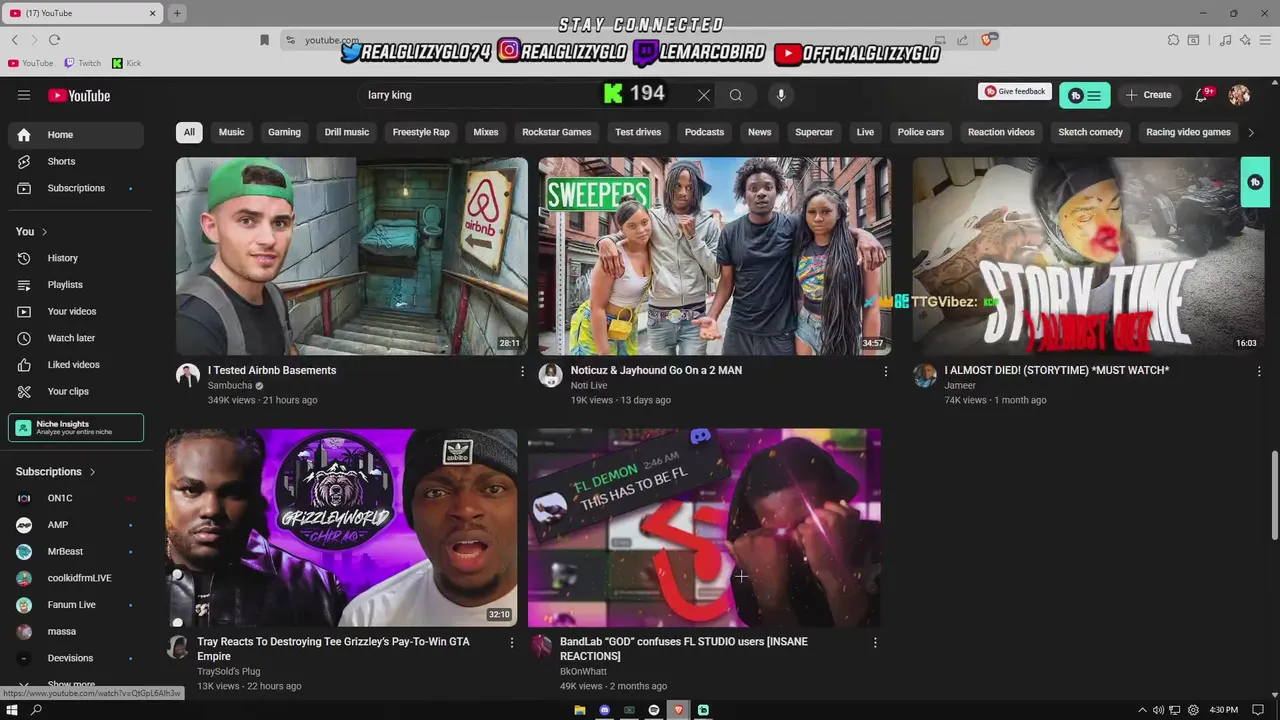Open MrBeast subscription channel

tap(76, 552)
